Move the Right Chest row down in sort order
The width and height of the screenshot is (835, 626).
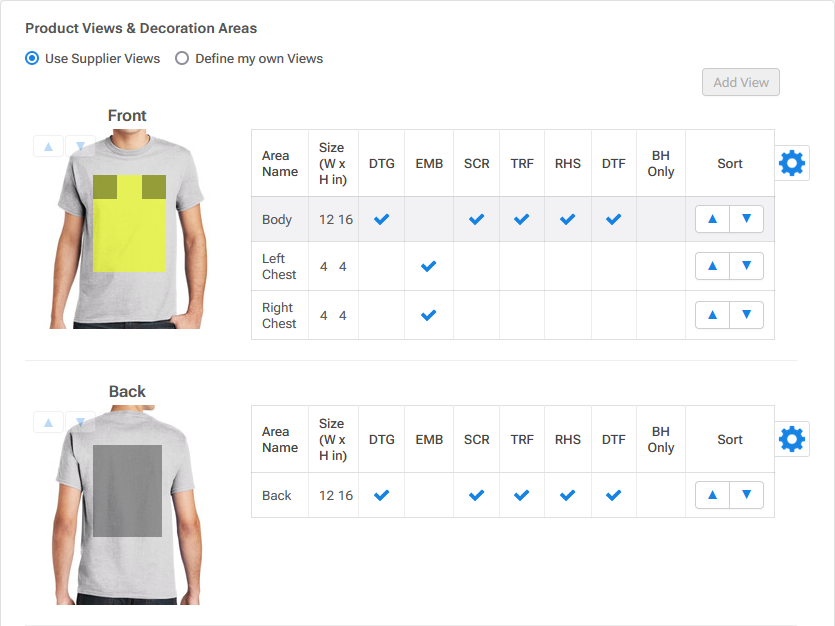[746, 314]
